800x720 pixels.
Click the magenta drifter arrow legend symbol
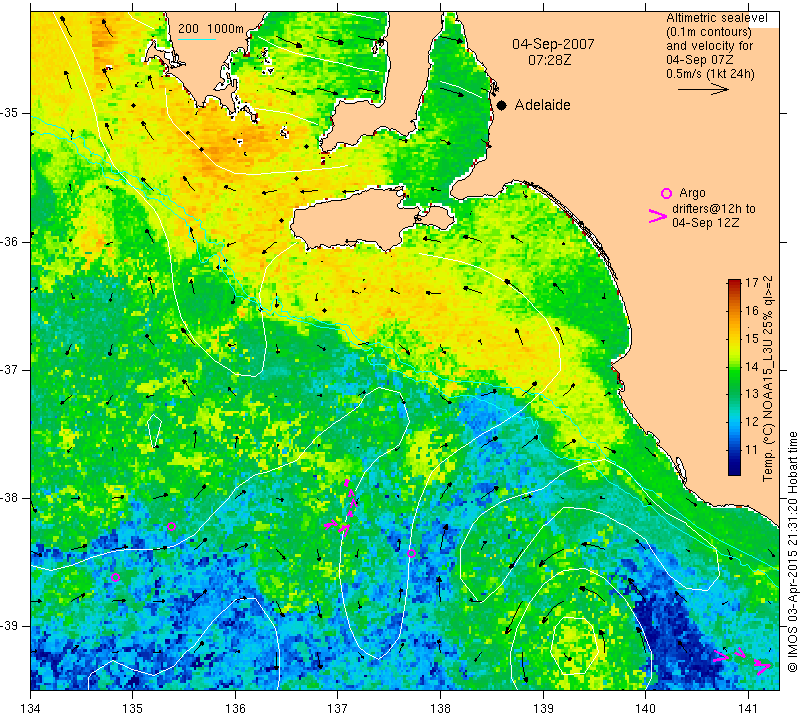(658, 216)
